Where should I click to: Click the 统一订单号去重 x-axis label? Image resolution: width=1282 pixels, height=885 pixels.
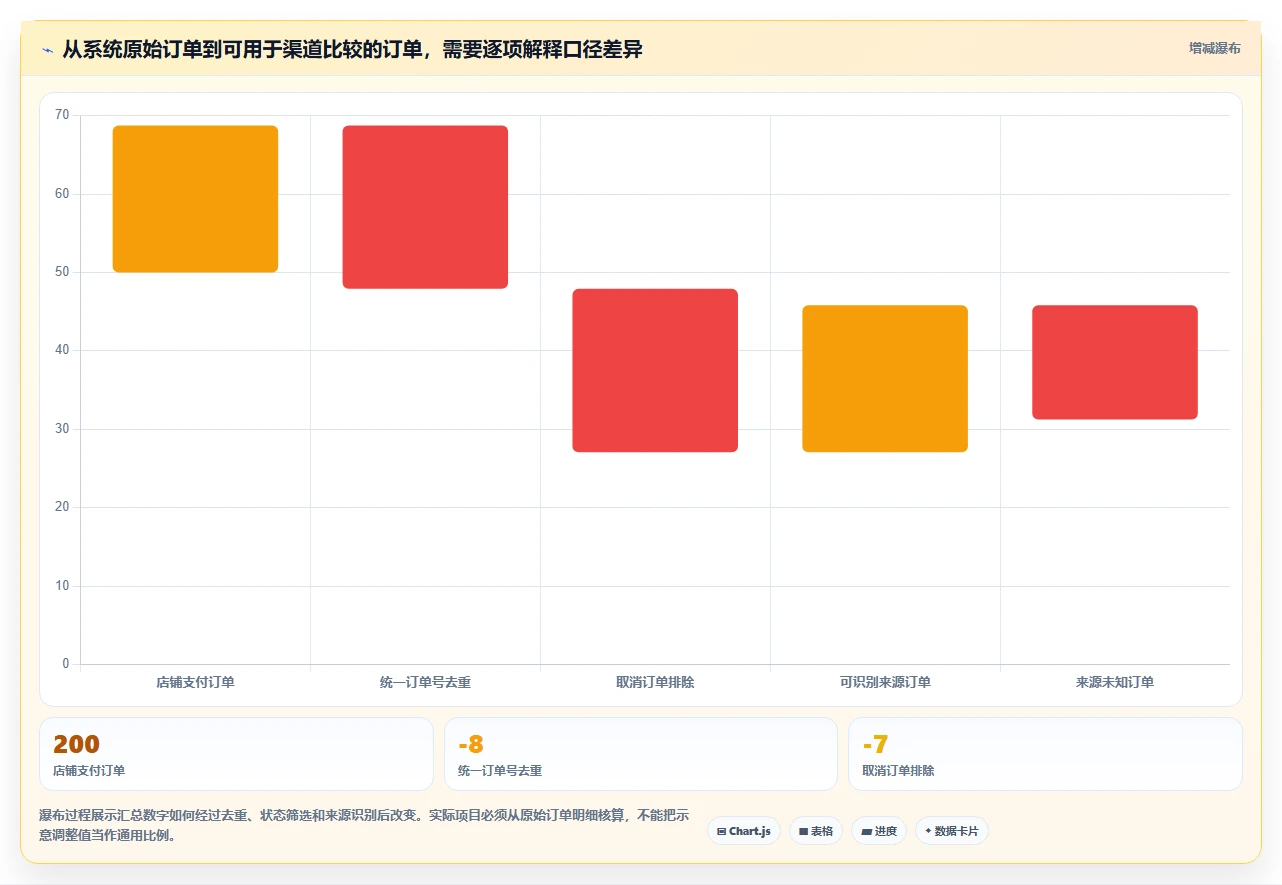(425, 682)
